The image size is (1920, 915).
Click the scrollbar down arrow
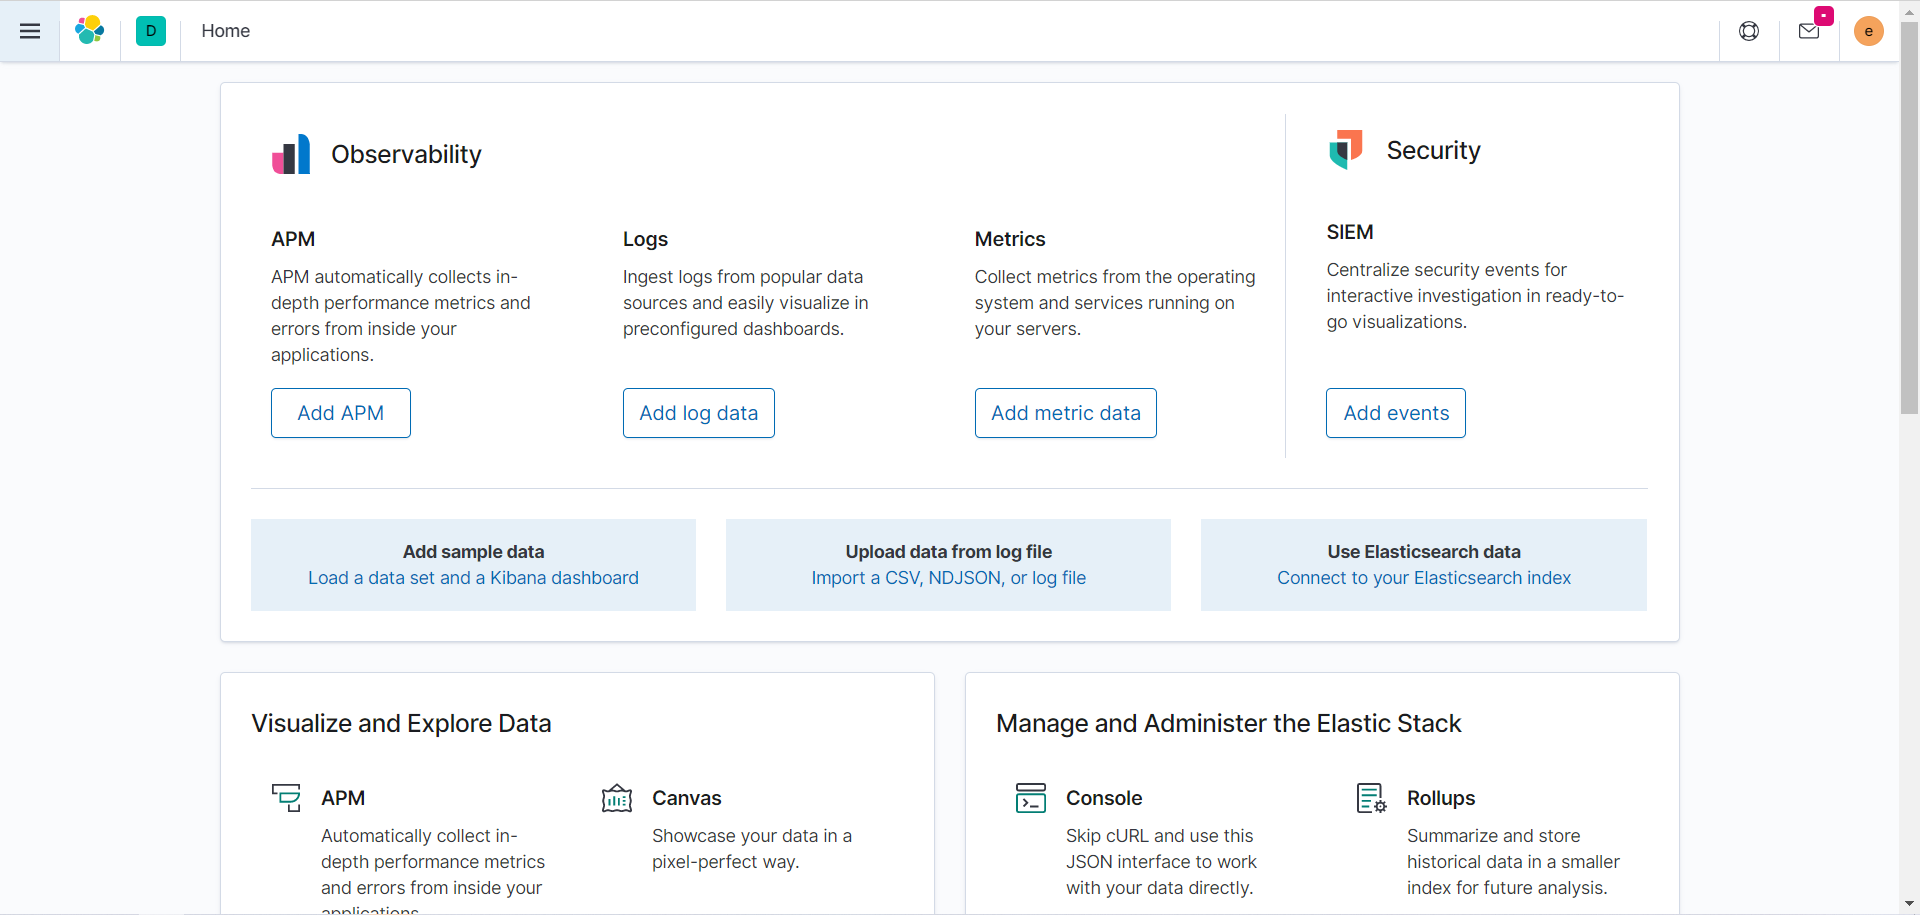pos(1910,904)
